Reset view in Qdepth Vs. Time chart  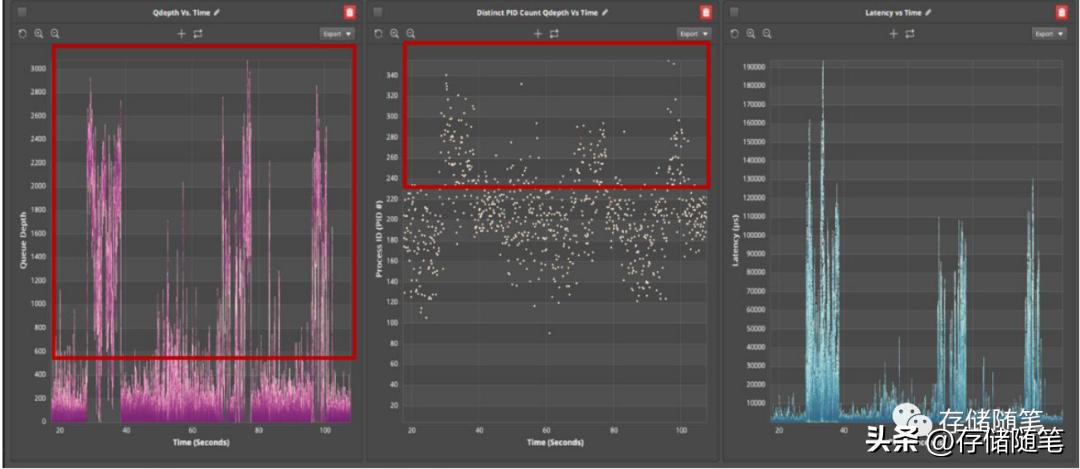(x=24, y=33)
